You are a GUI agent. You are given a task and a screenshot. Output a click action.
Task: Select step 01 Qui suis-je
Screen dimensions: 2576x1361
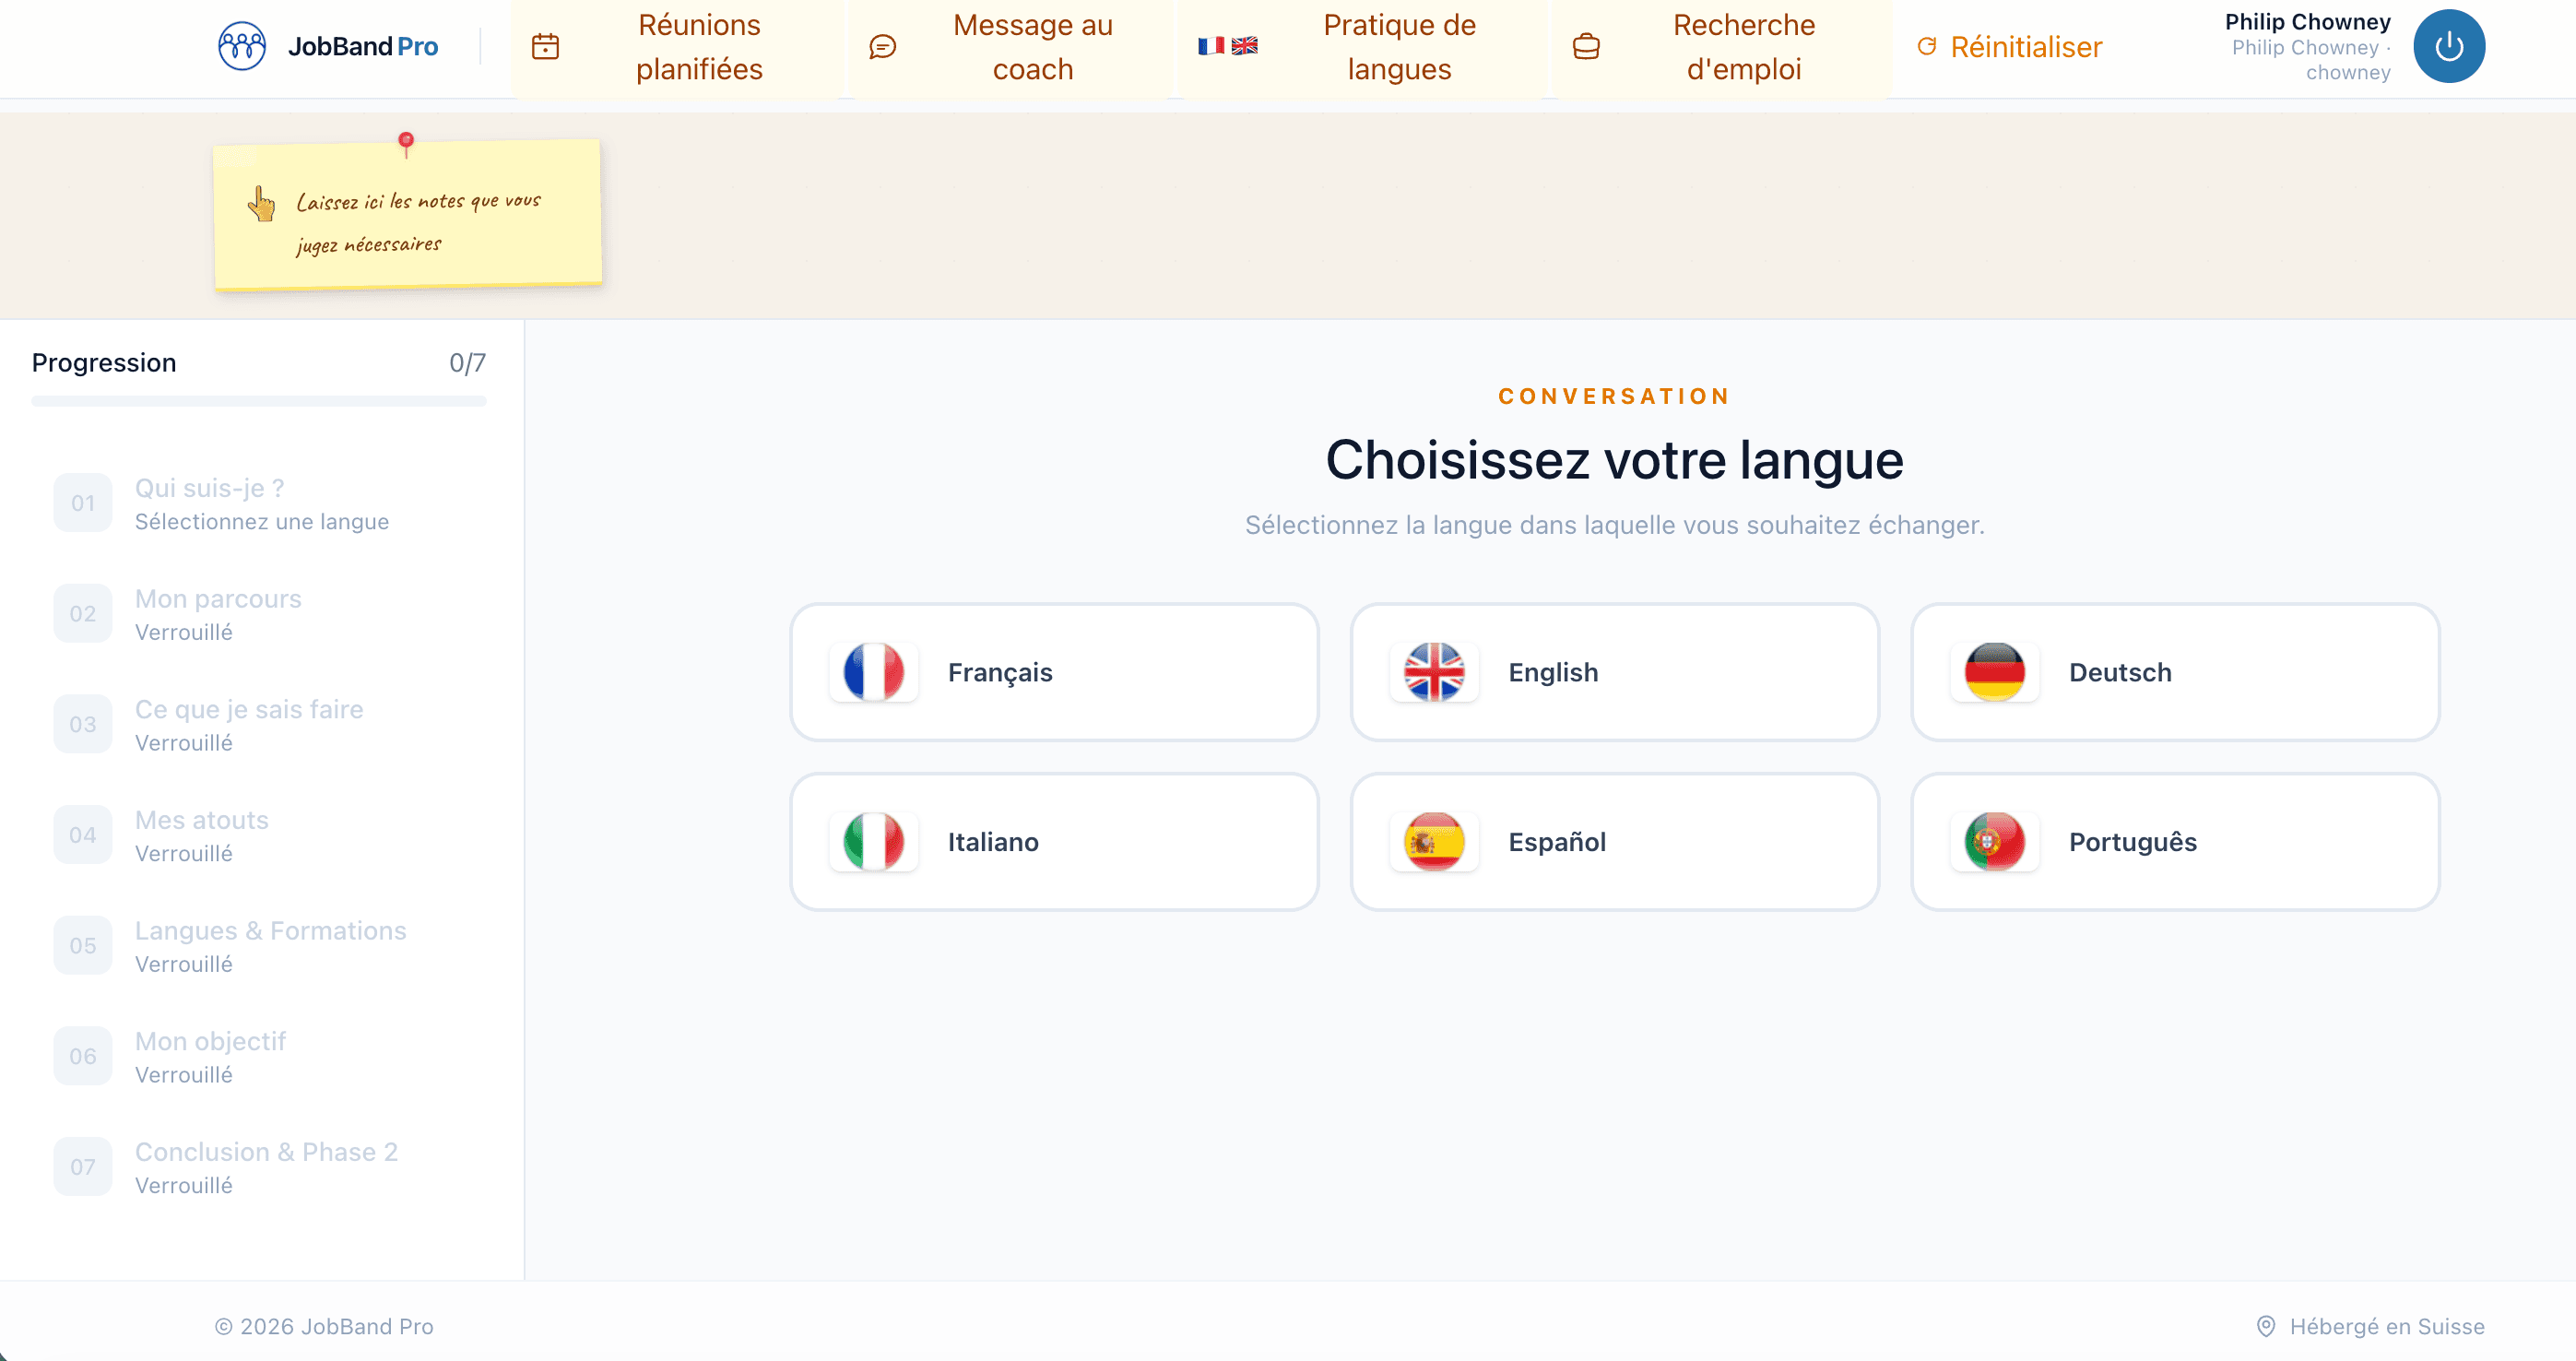pos(260,503)
